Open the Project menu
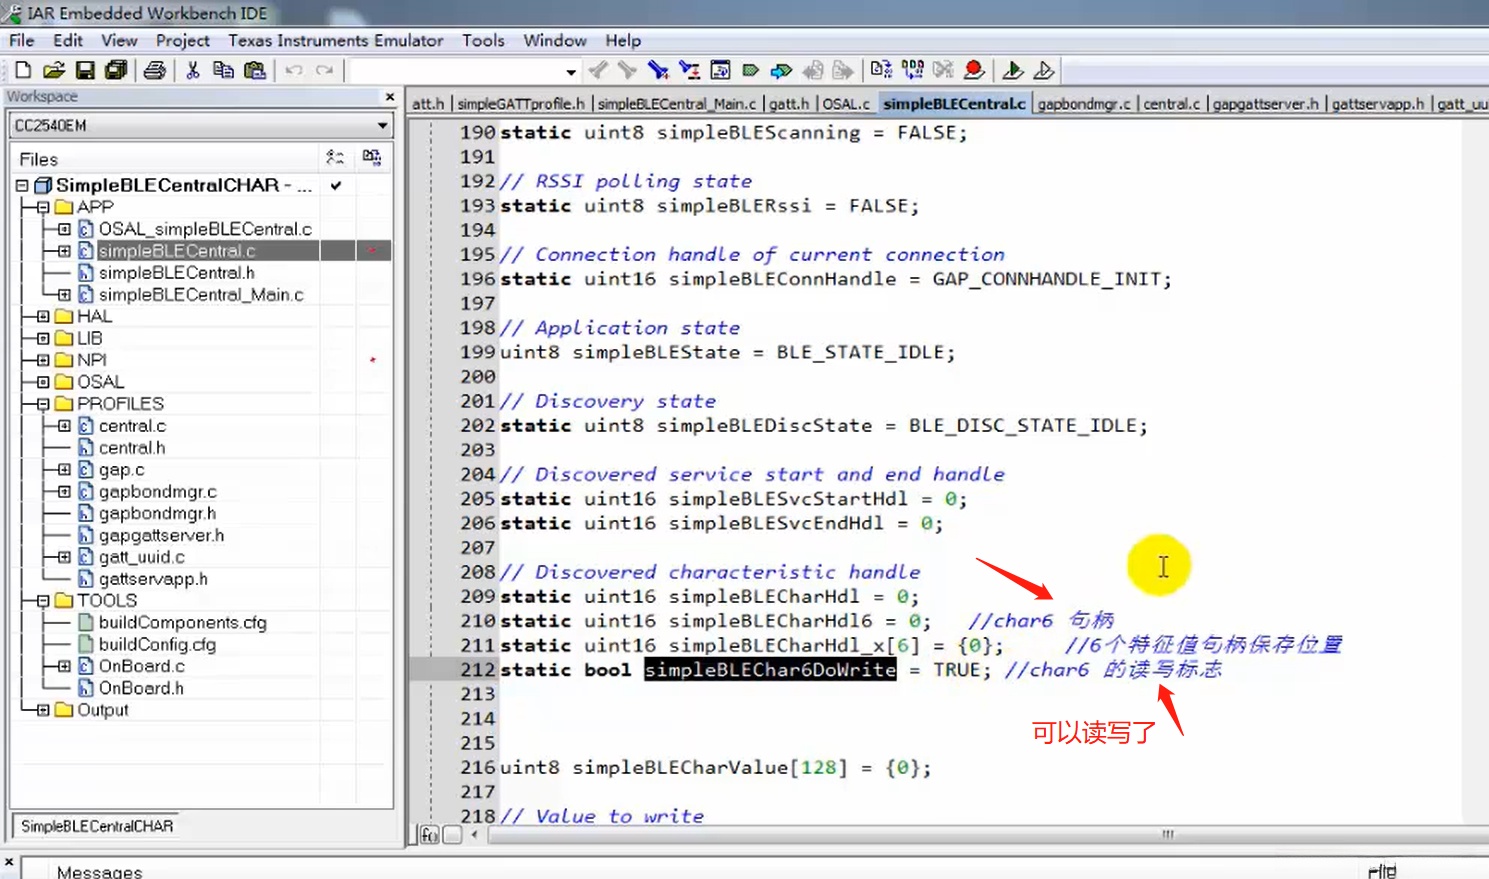 click(182, 41)
